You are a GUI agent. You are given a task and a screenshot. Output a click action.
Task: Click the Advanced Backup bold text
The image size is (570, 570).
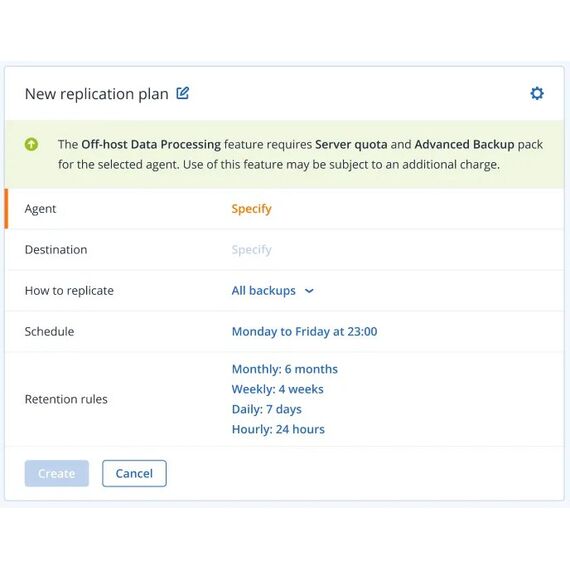tap(464, 144)
